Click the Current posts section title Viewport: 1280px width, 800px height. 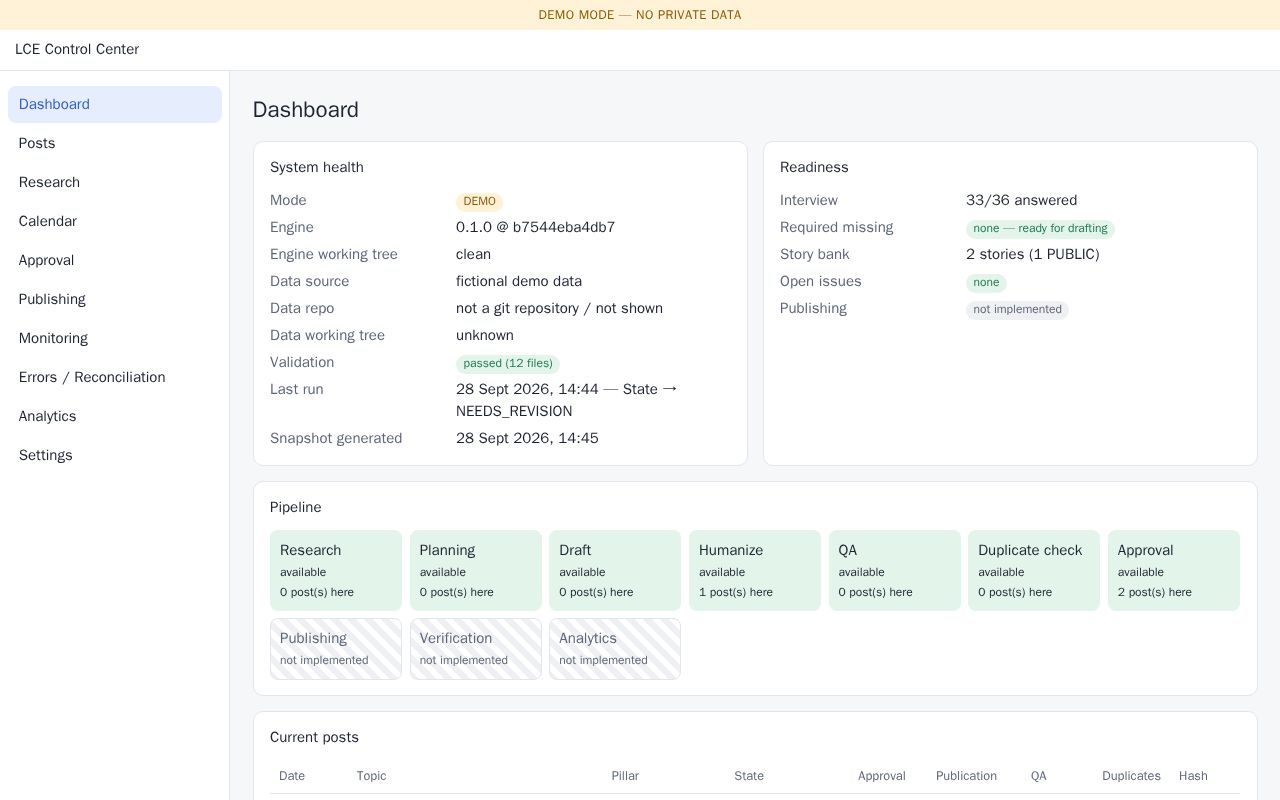point(314,737)
